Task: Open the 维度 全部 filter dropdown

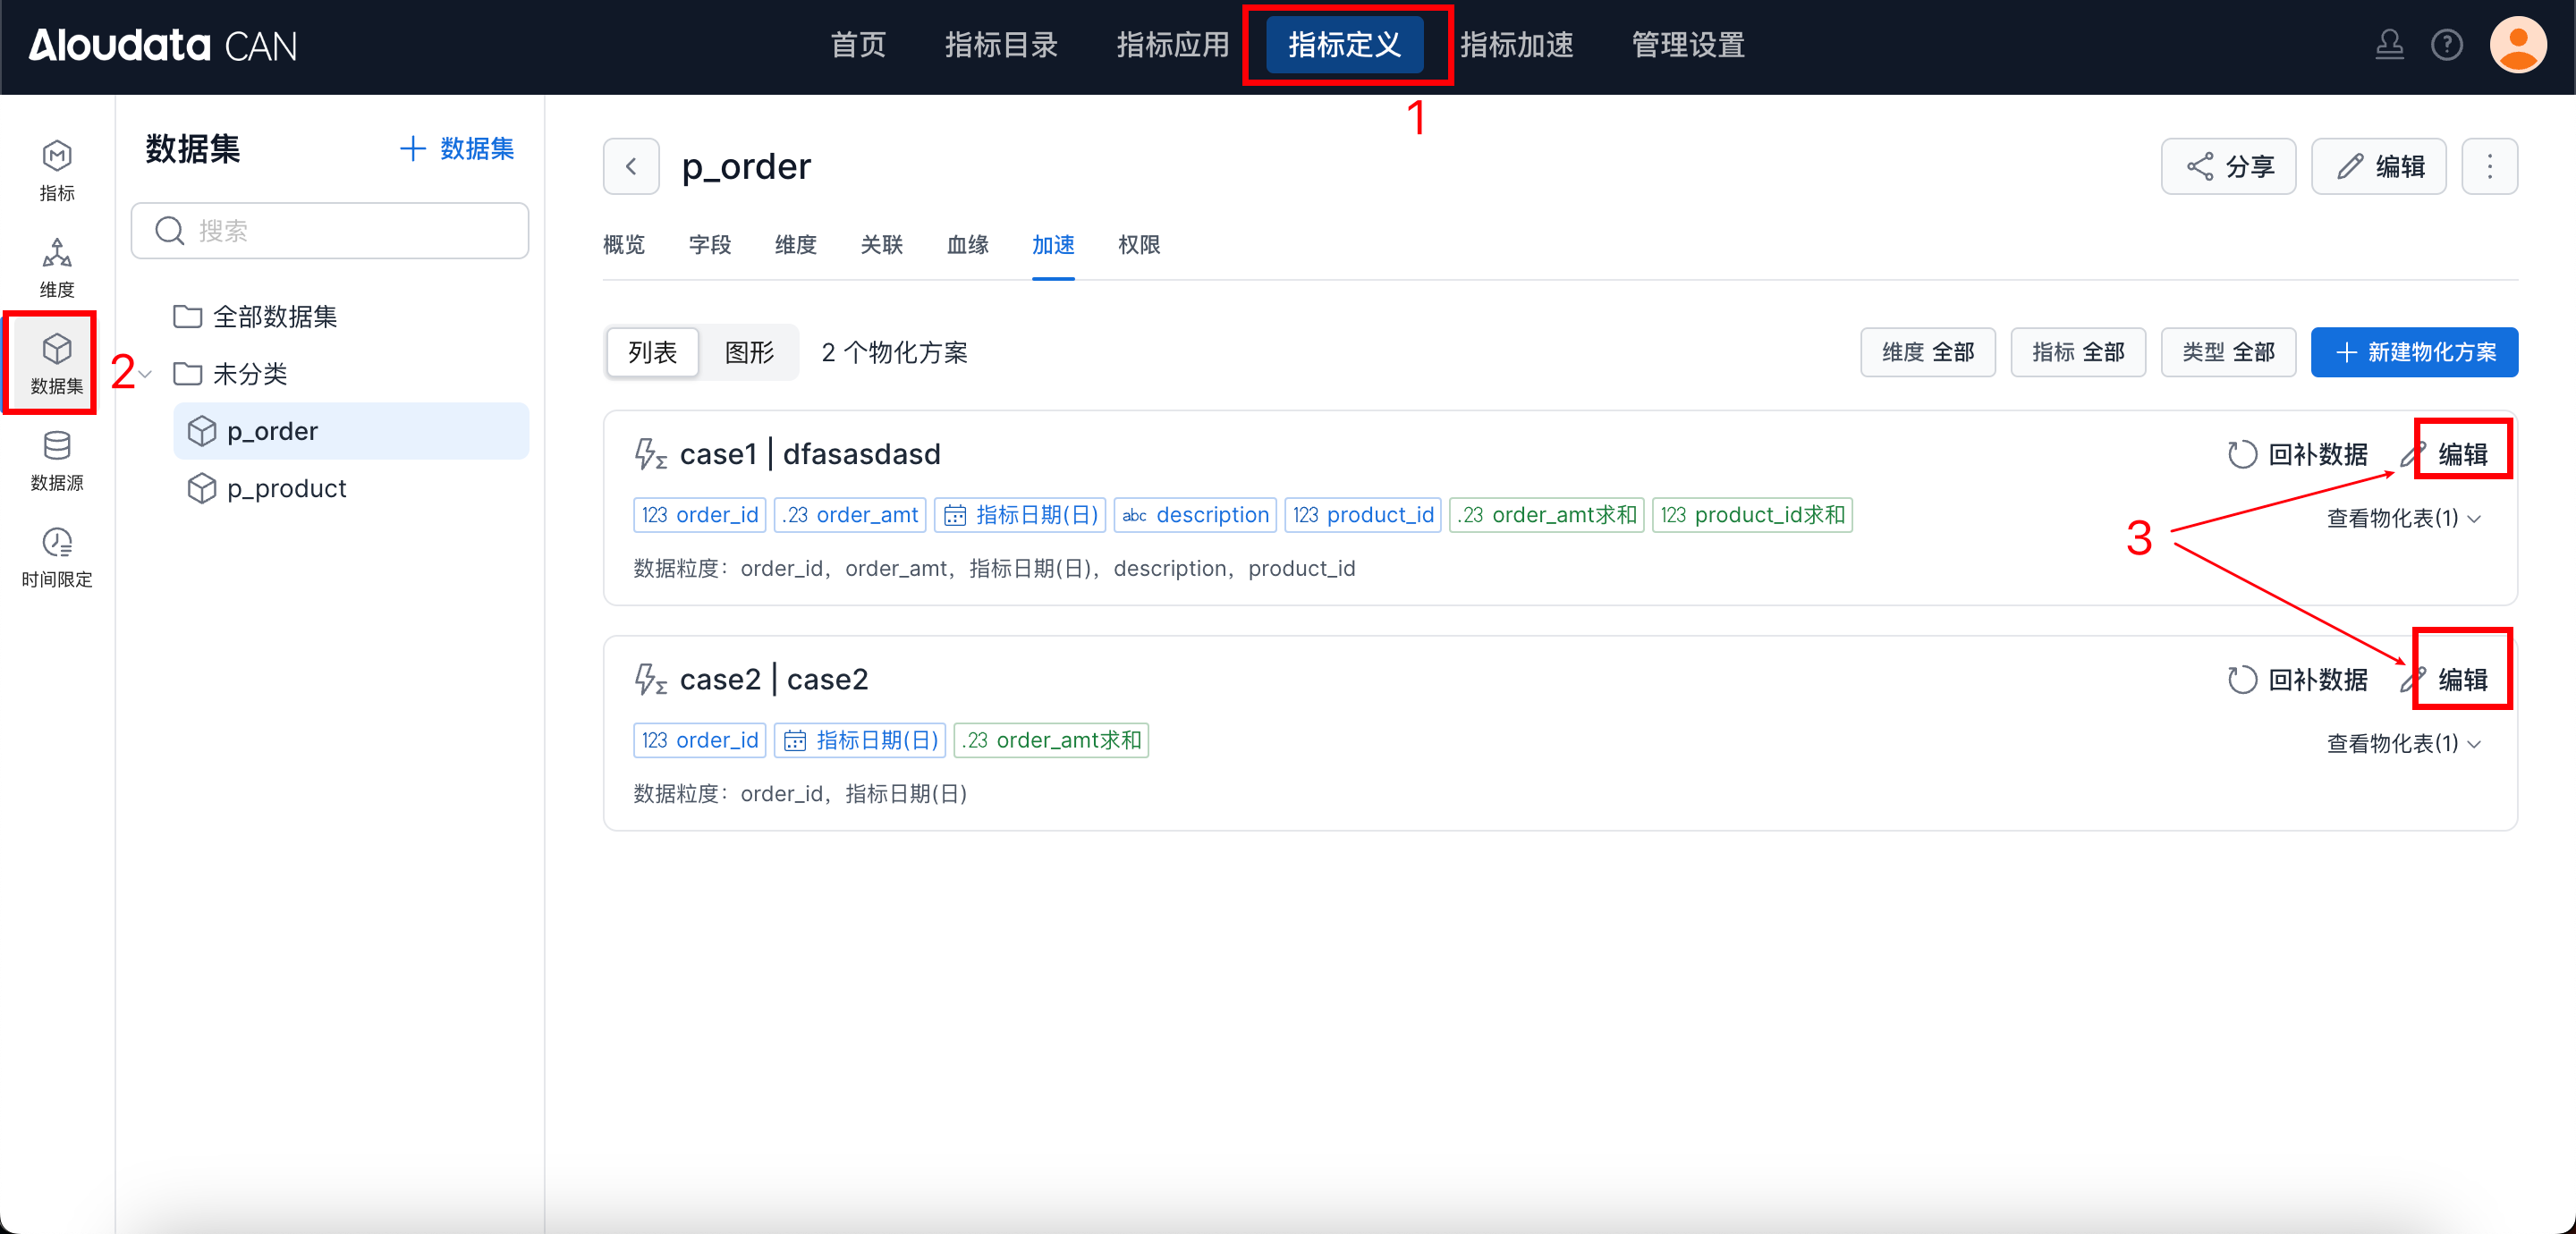Action: click(x=1927, y=352)
